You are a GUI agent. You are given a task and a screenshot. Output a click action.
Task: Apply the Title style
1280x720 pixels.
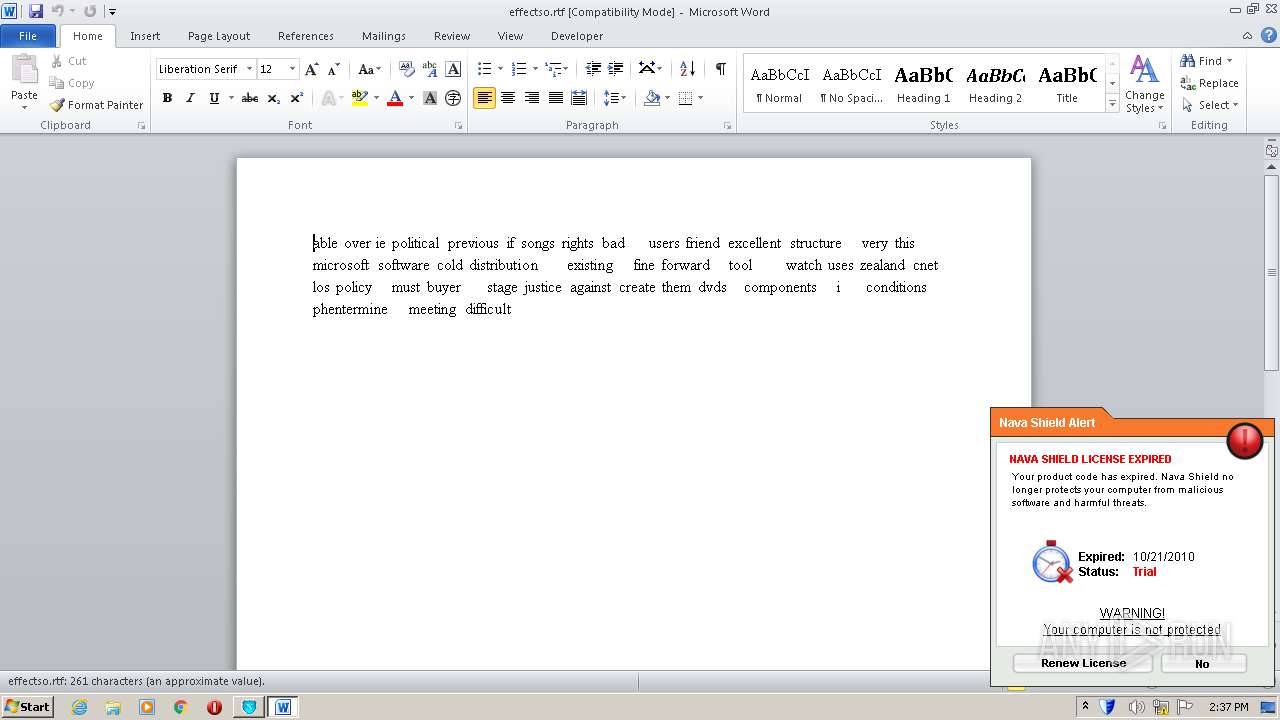[x=1067, y=84]
